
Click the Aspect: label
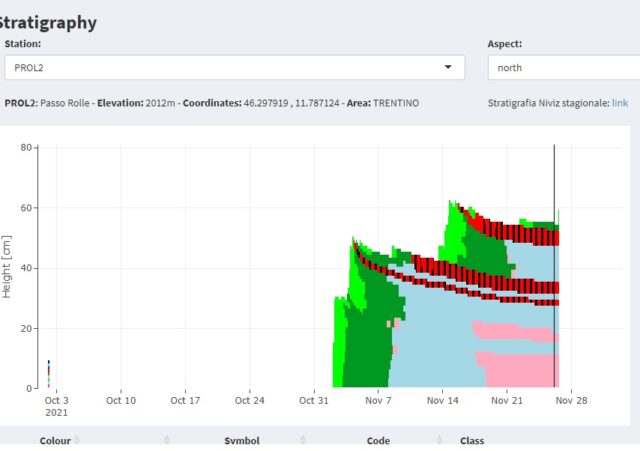pos(504,44)
